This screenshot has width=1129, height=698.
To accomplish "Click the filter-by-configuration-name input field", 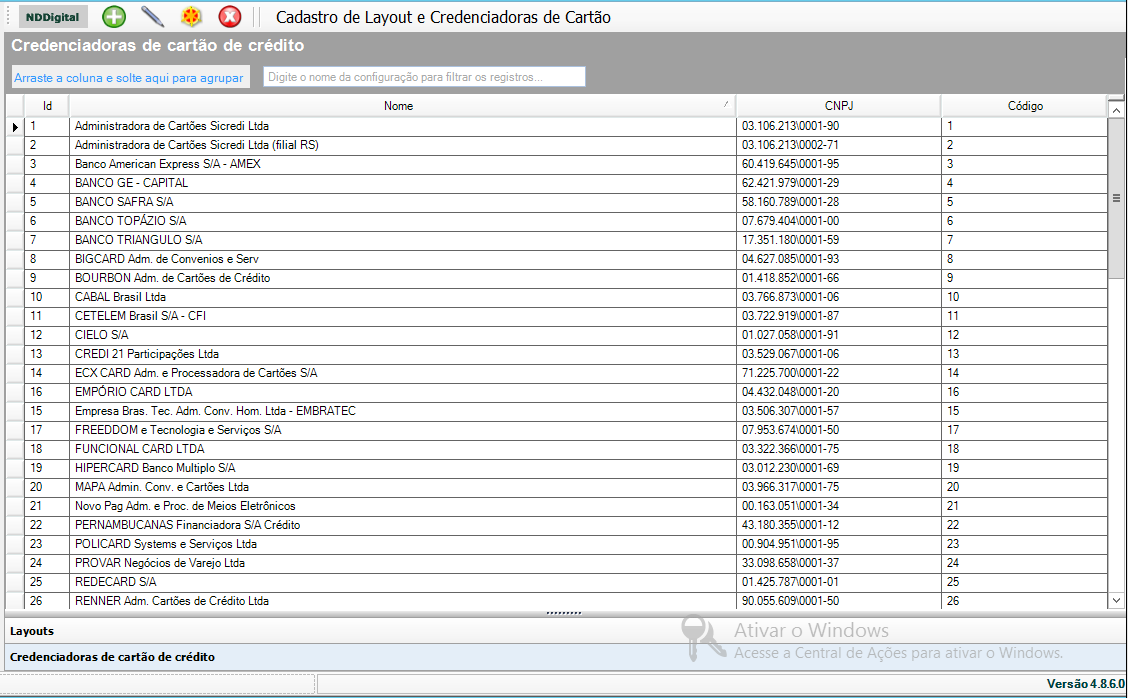I will pos(424,77).
